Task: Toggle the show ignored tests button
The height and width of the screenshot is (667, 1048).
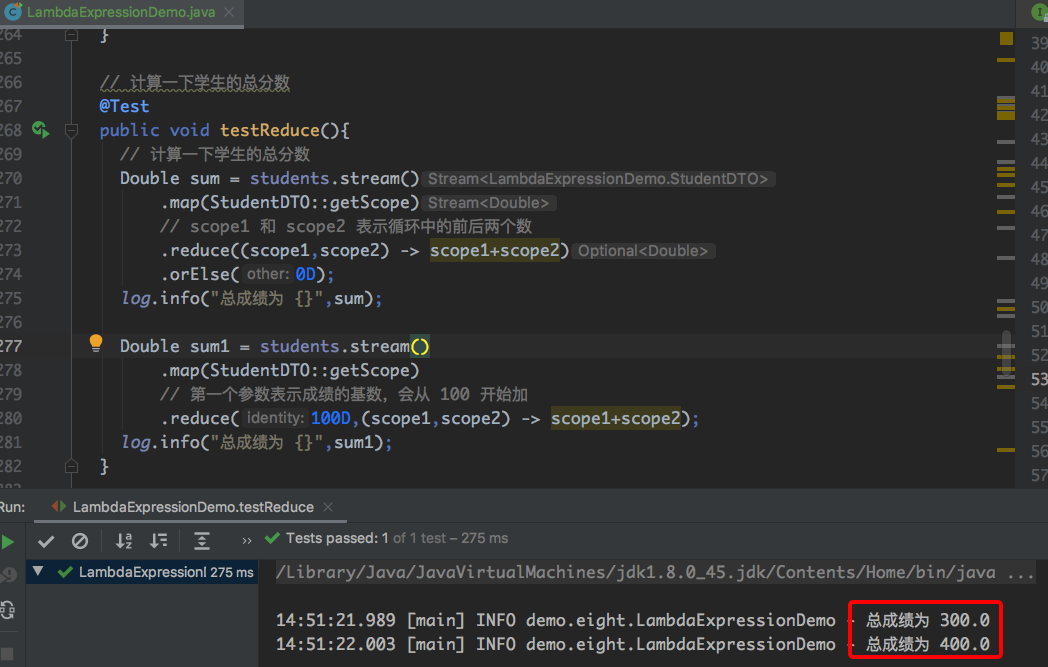Action: (x=80, y=541)
